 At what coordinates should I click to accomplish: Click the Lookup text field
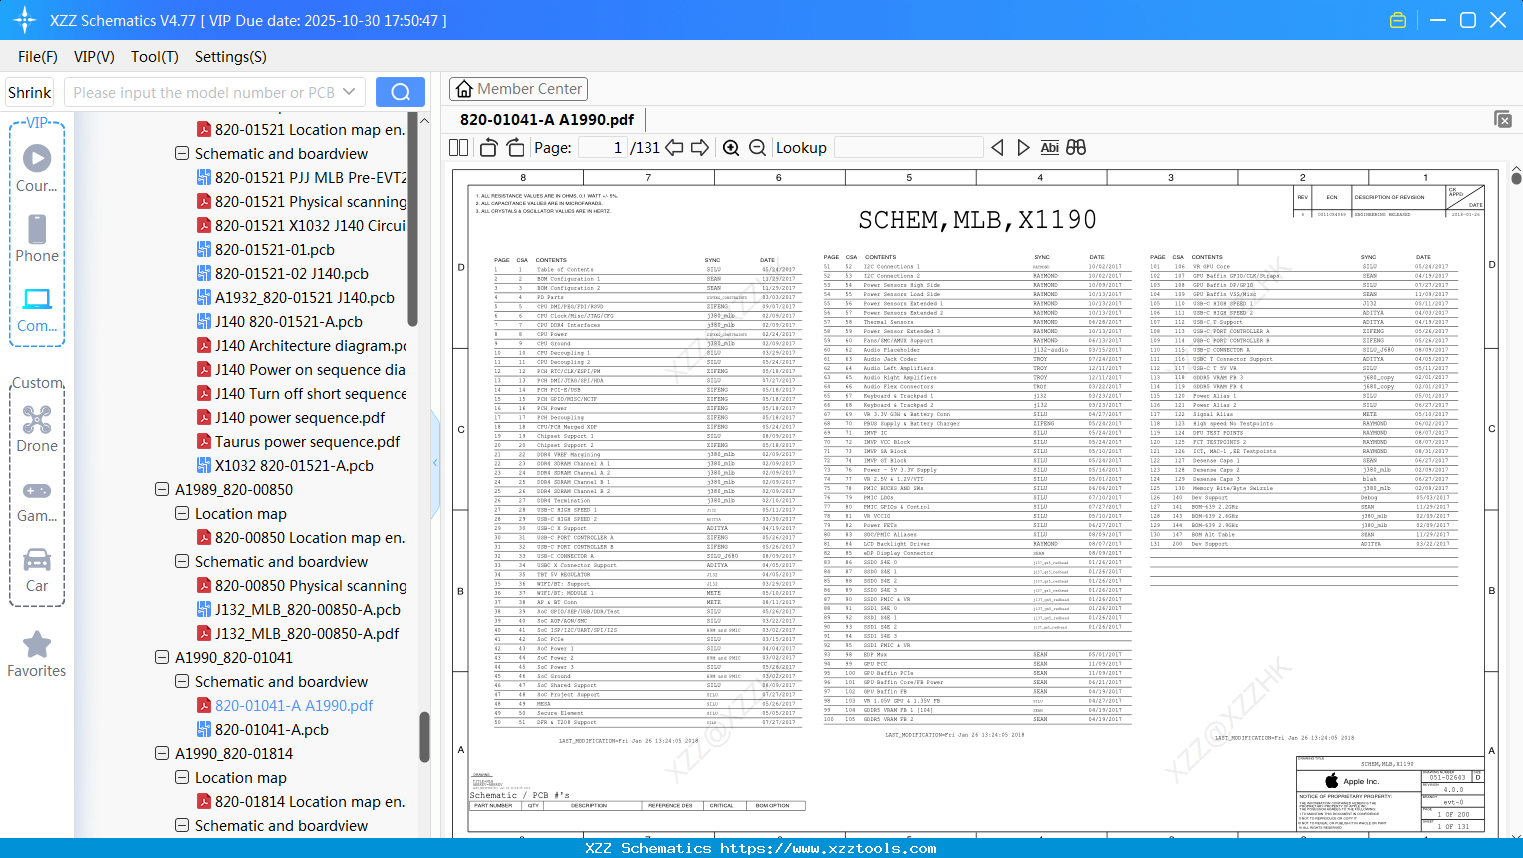908,147
